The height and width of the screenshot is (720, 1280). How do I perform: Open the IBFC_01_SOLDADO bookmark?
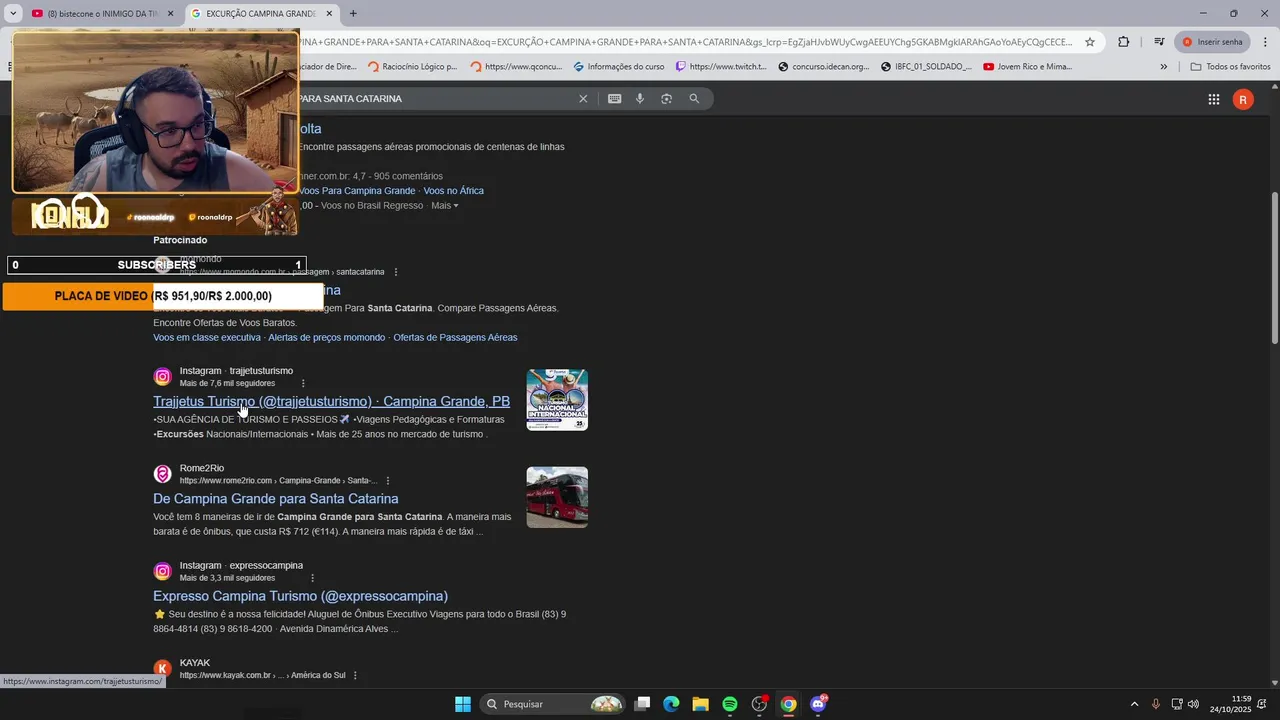(926, 67)
